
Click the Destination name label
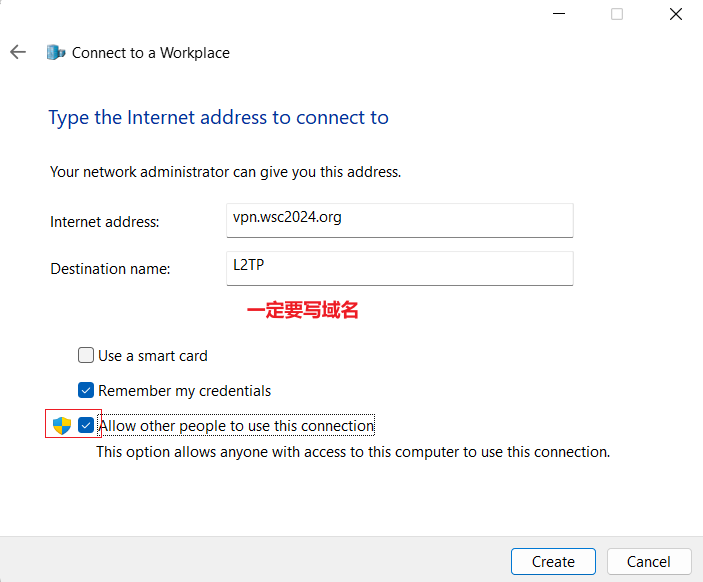(x=110, y=269)
